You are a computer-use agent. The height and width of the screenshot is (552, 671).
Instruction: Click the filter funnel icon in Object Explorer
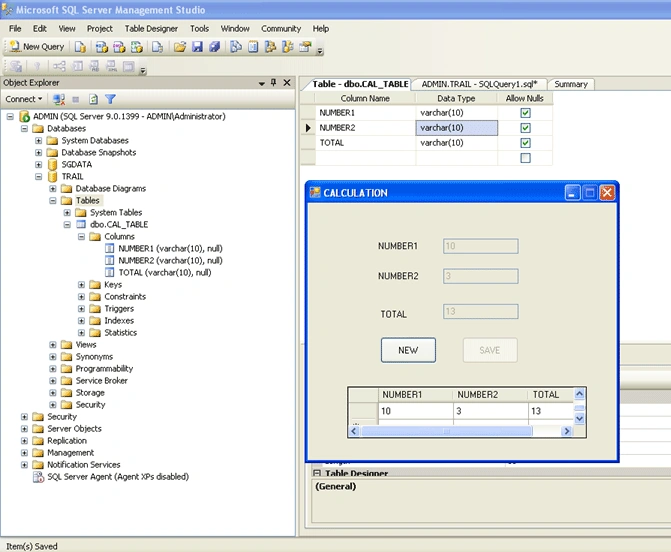tap(110, 99)
